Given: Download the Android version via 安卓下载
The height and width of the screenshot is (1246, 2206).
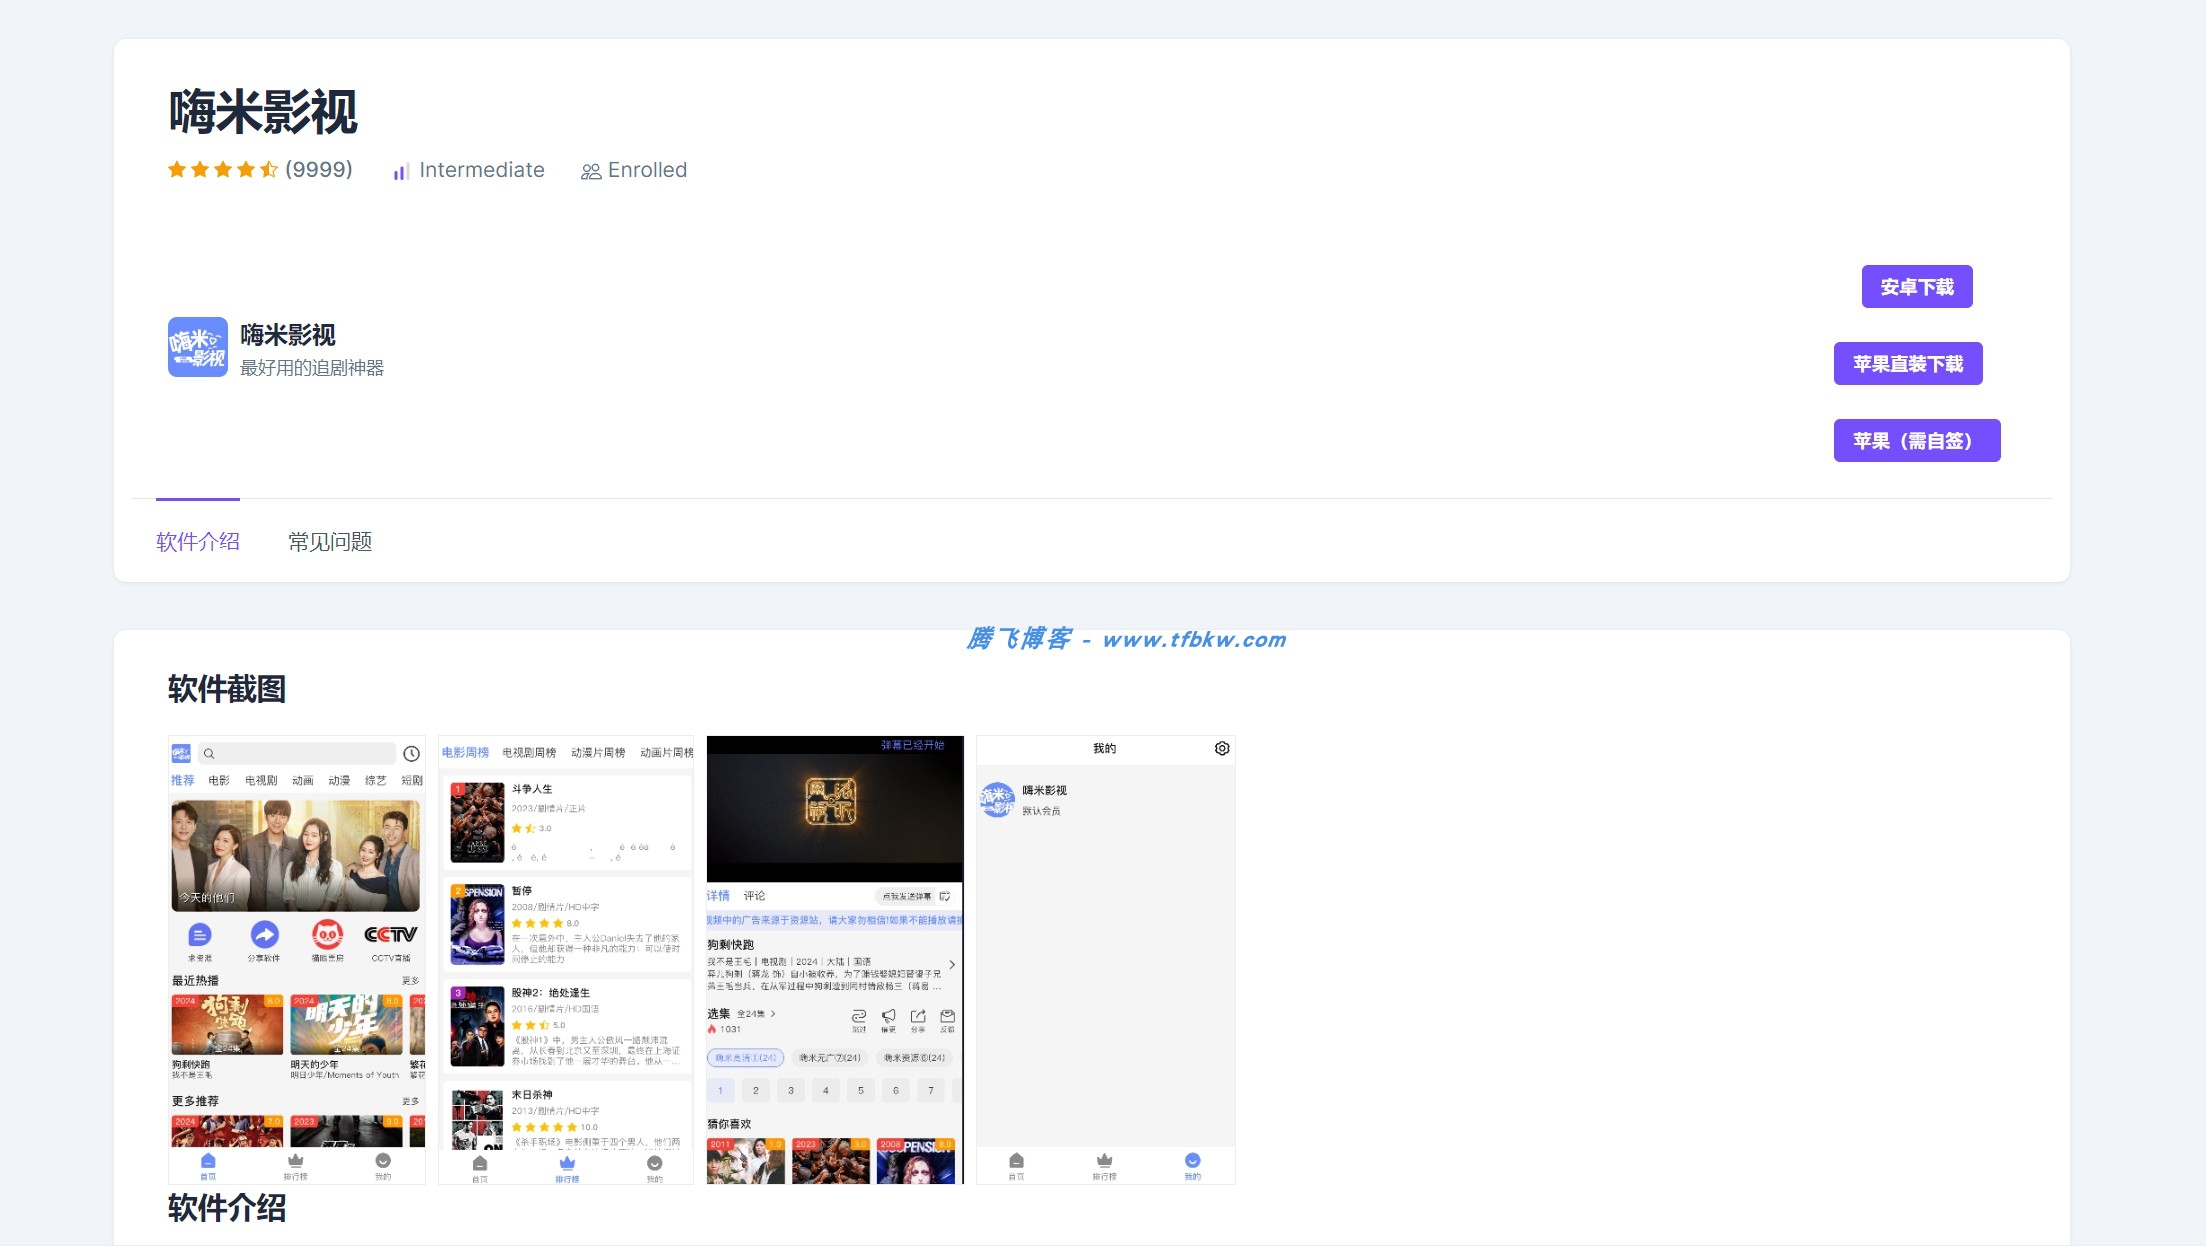Looking at the screenshot, I should [x=1917, y=287].
